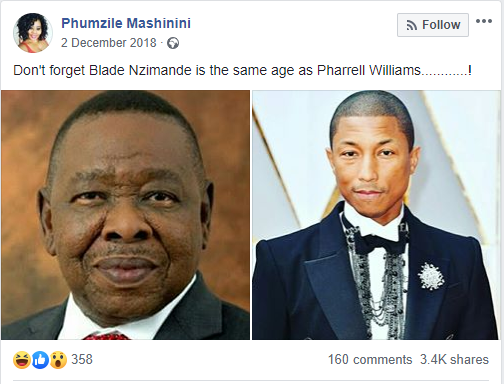Click the red tie in left photo
Viewport: 504px width, 384px height.
pos(106,336)
